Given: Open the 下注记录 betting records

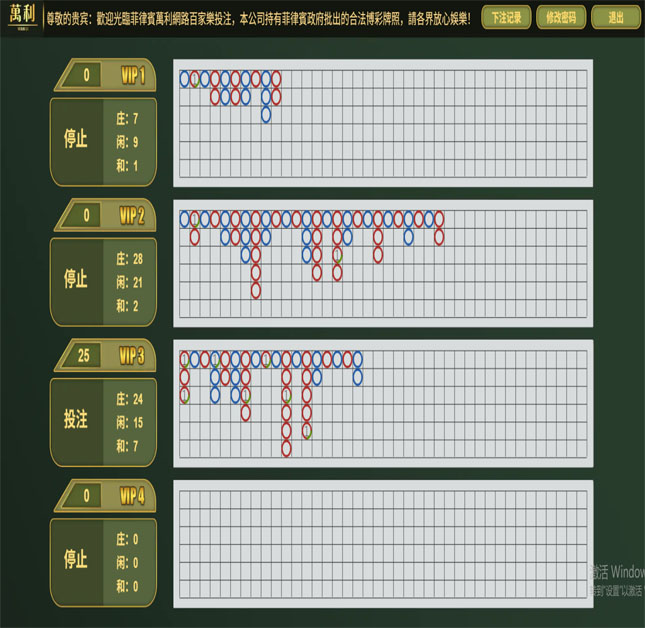Looking at the screenshot, I should (506, 18).
